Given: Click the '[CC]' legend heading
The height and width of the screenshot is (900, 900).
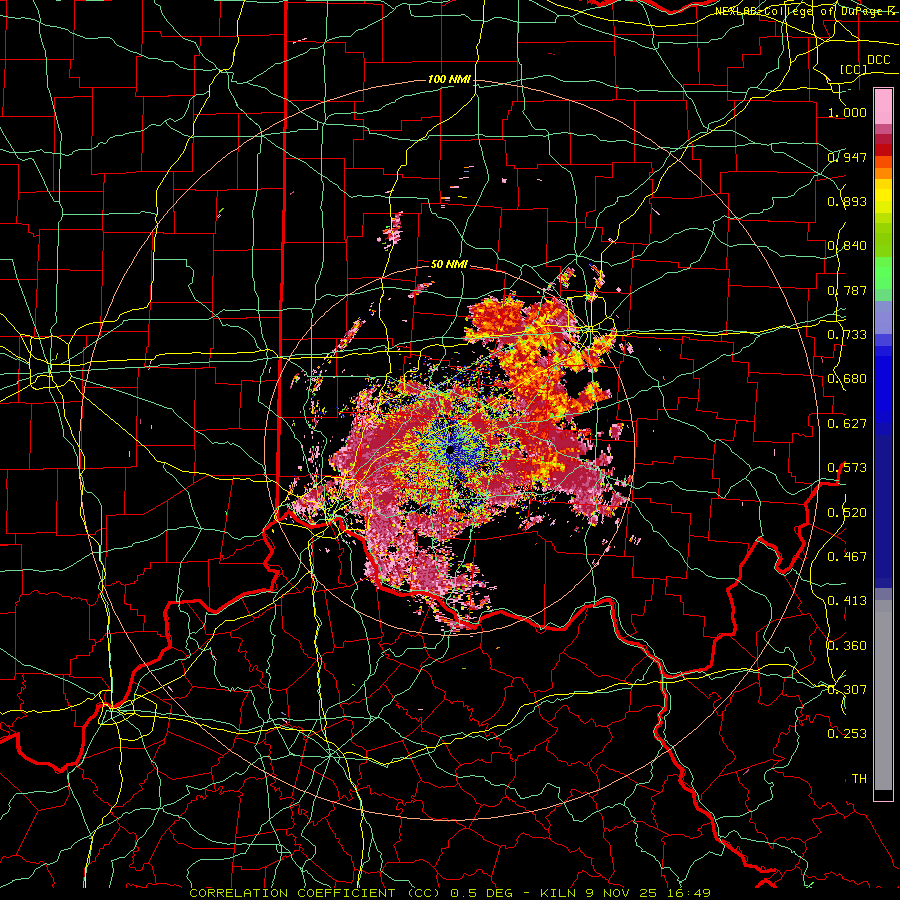Looking at the screenshot, I should 853,69.
